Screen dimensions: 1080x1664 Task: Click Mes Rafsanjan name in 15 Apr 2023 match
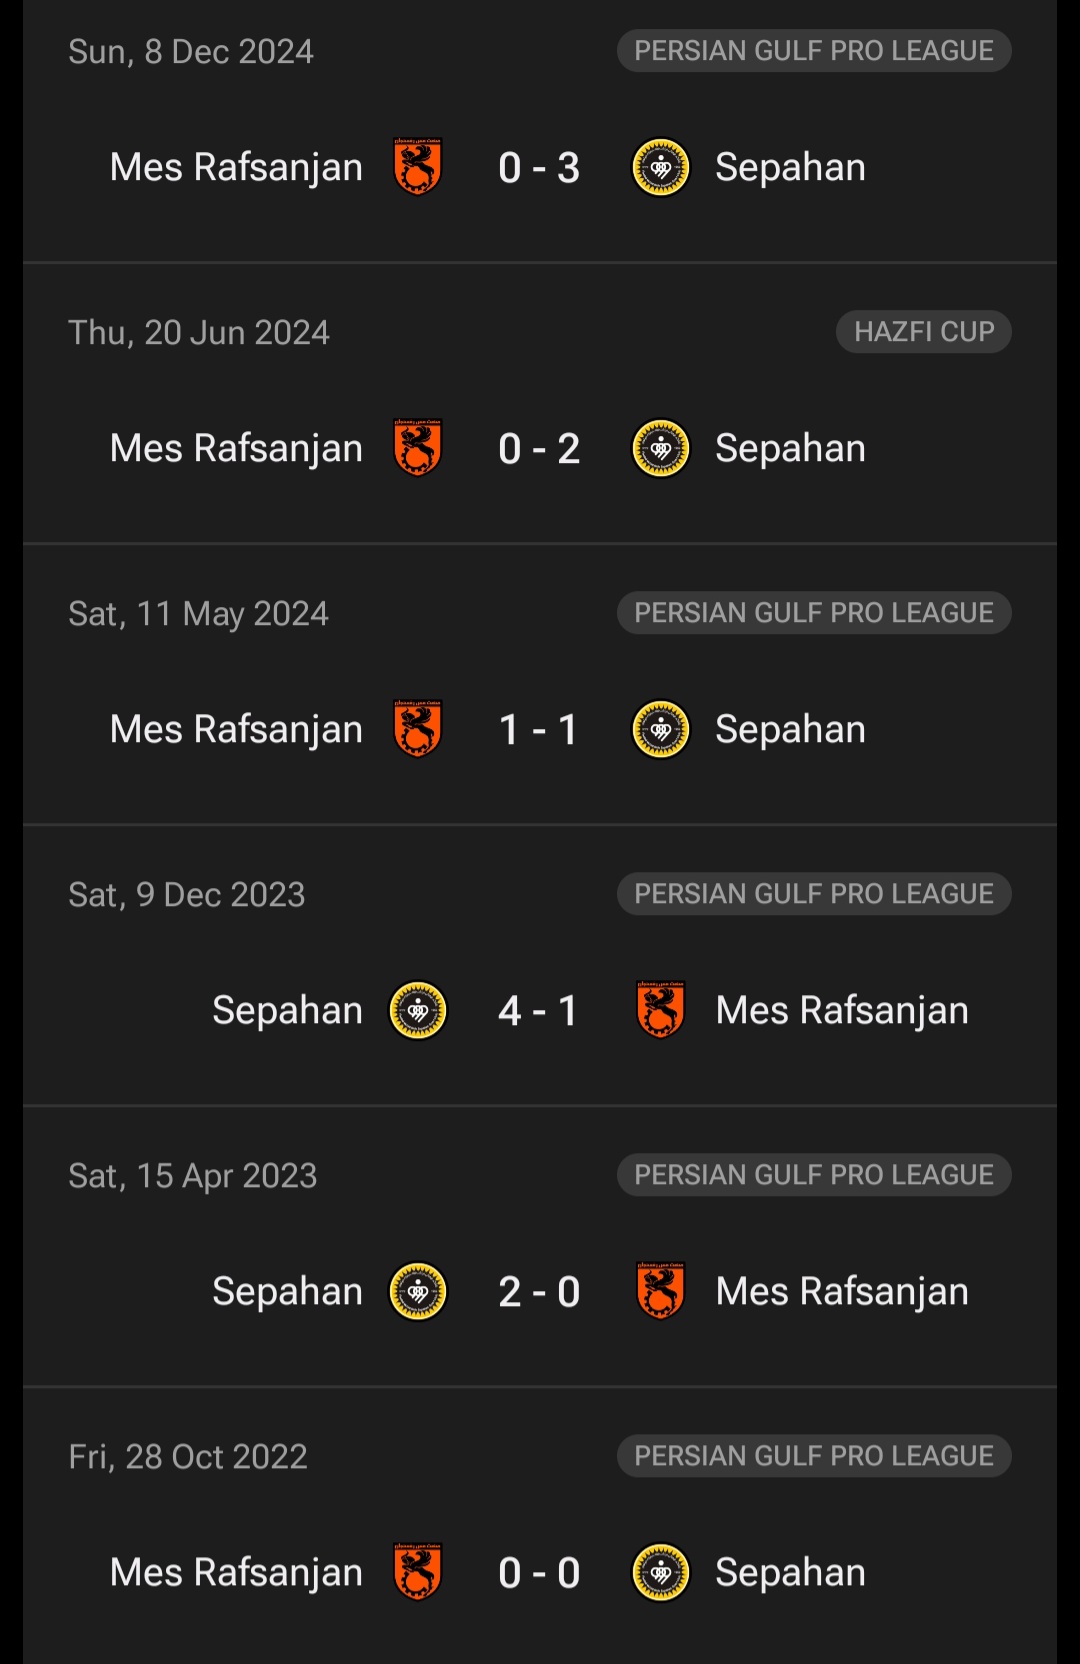coord(842,1292)
